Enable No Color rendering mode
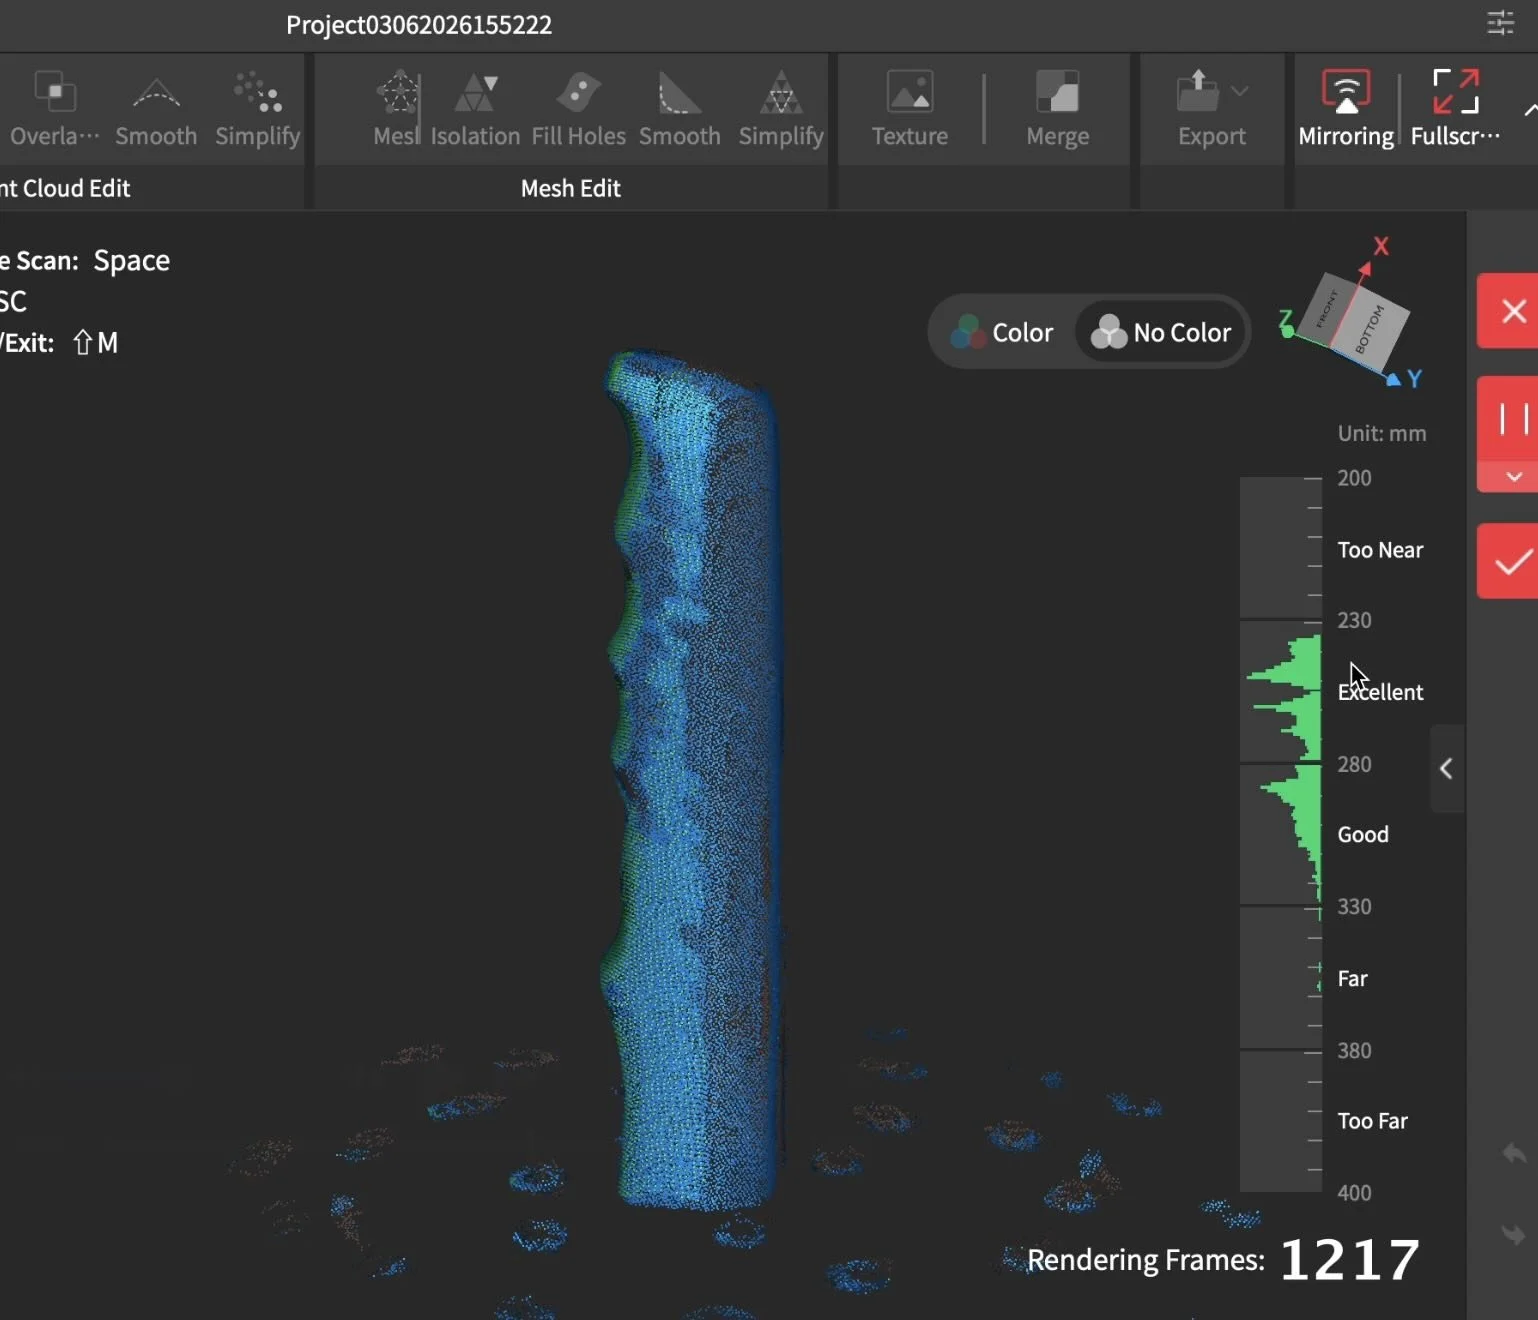1538x1320 pixels. tap(1161, 332)
